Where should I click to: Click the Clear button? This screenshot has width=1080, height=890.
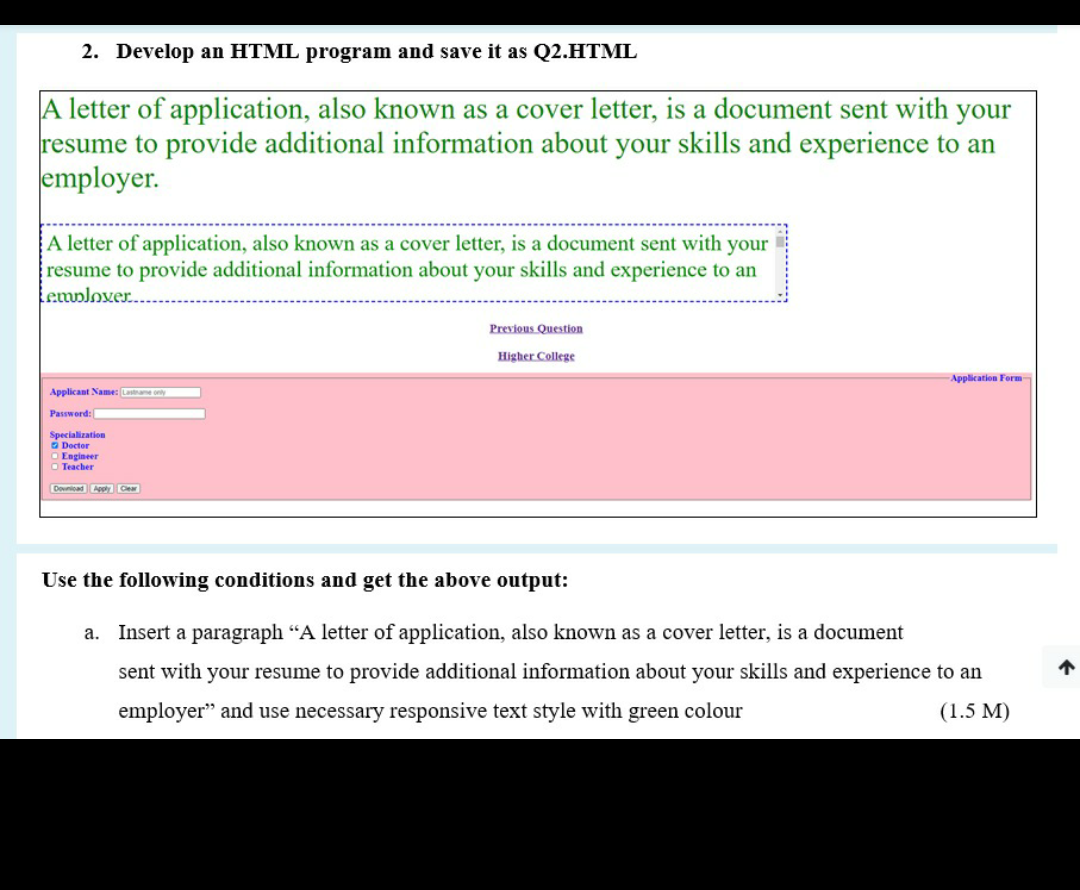point(129,489)
